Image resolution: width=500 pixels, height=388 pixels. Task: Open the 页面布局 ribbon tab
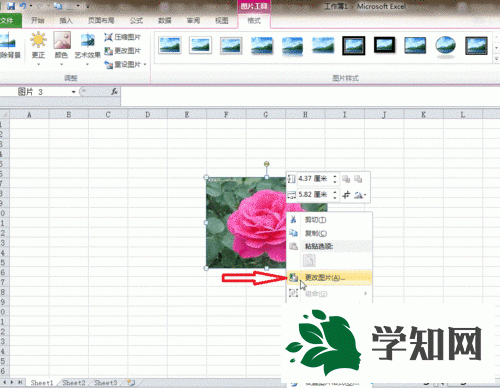point(101,21)
